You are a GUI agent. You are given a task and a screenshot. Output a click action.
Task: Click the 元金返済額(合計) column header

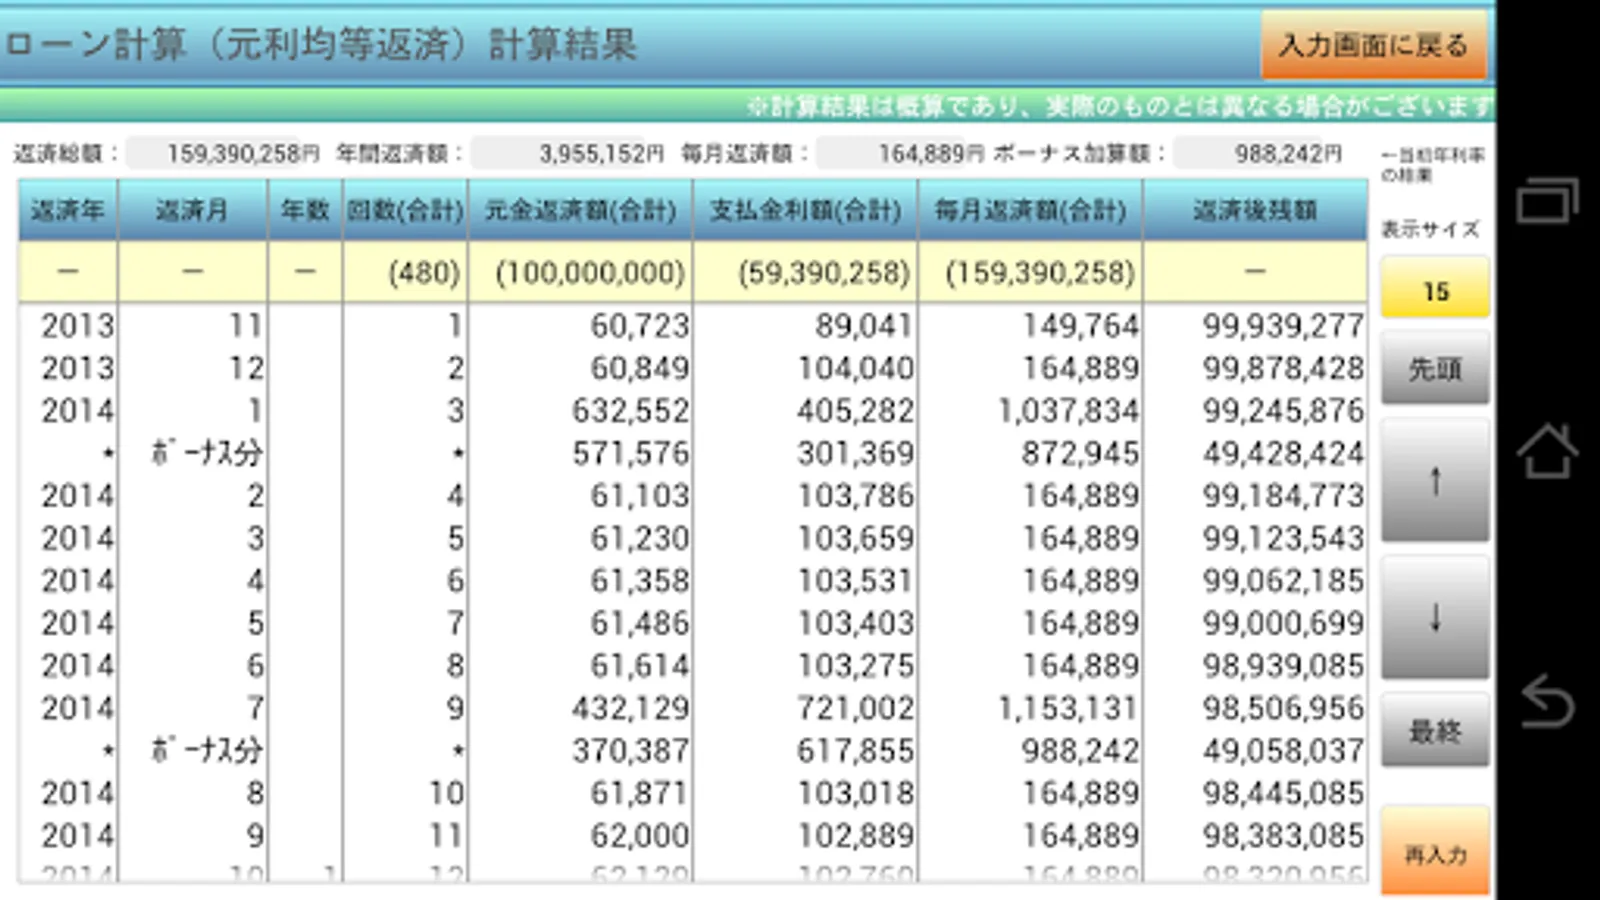(x=580, y=210)
